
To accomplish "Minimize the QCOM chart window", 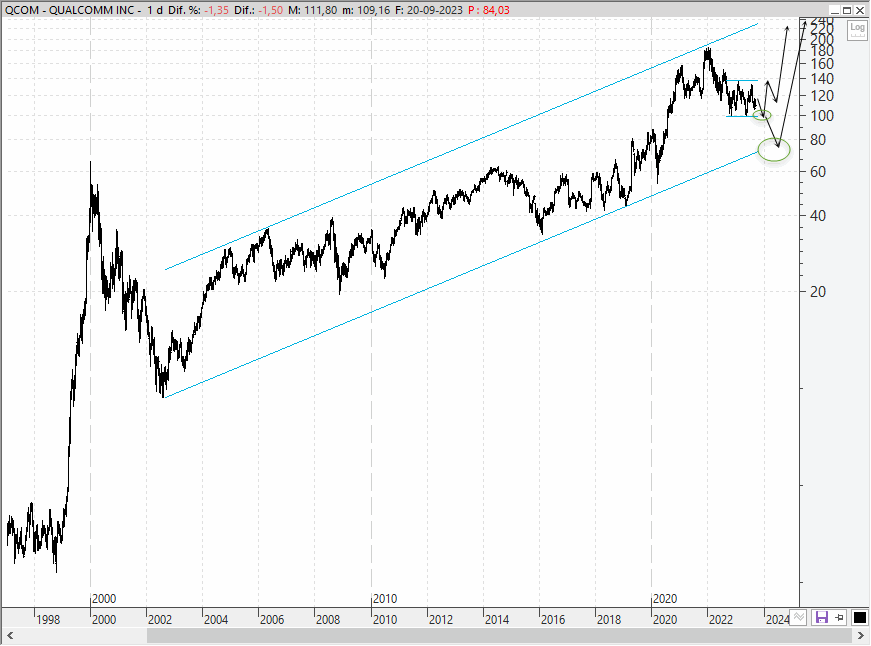I will [834, 10].
